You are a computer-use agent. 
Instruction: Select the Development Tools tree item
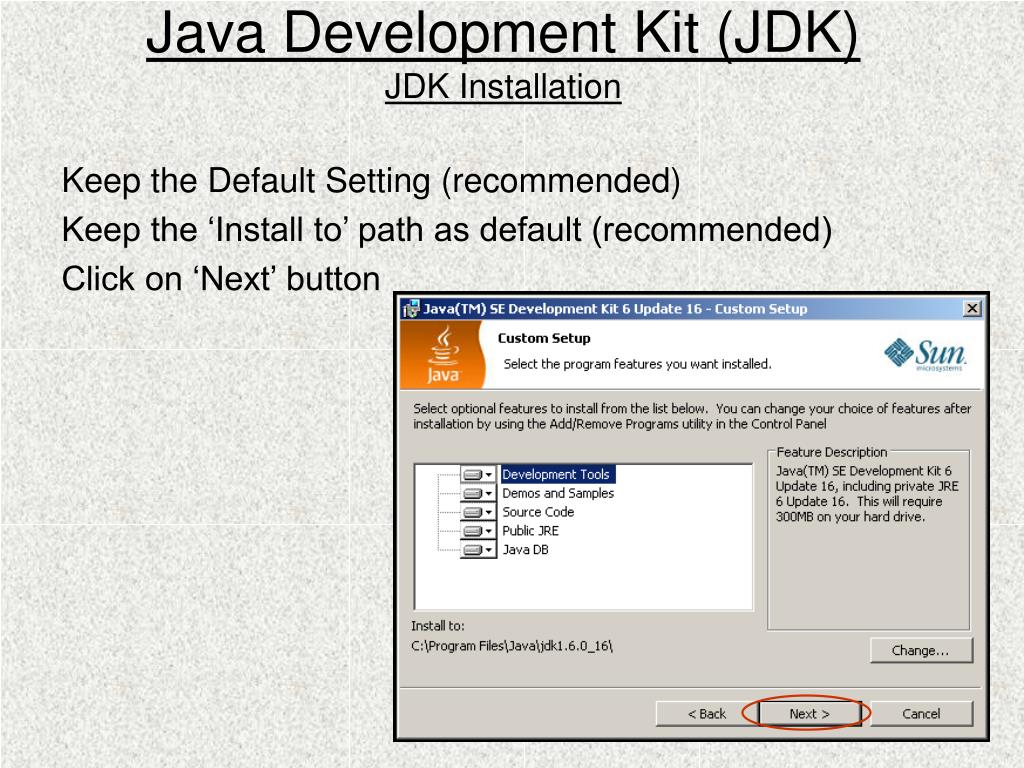pyautogui.click(x=557, y=474)
